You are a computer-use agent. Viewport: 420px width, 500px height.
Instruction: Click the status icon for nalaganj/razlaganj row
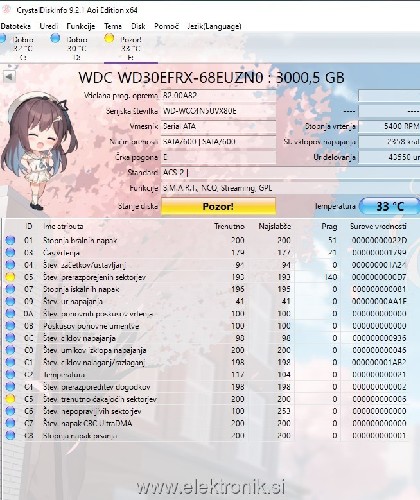coord(10,362)
